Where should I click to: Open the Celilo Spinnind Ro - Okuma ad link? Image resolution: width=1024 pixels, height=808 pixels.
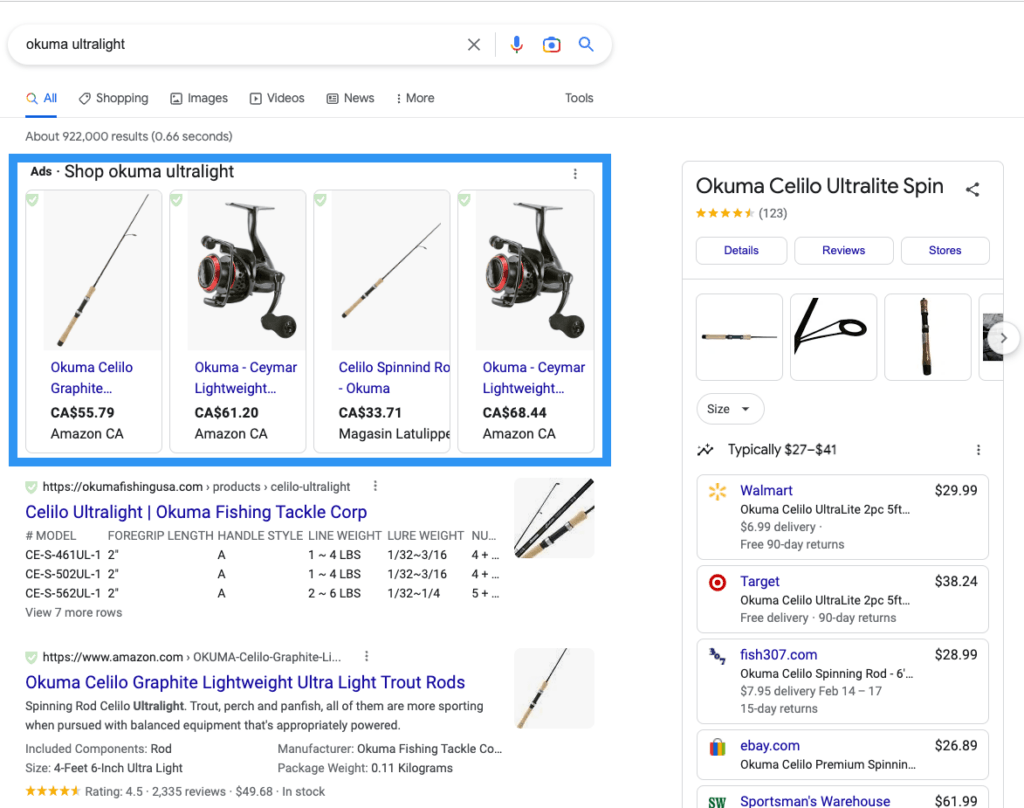394,378
